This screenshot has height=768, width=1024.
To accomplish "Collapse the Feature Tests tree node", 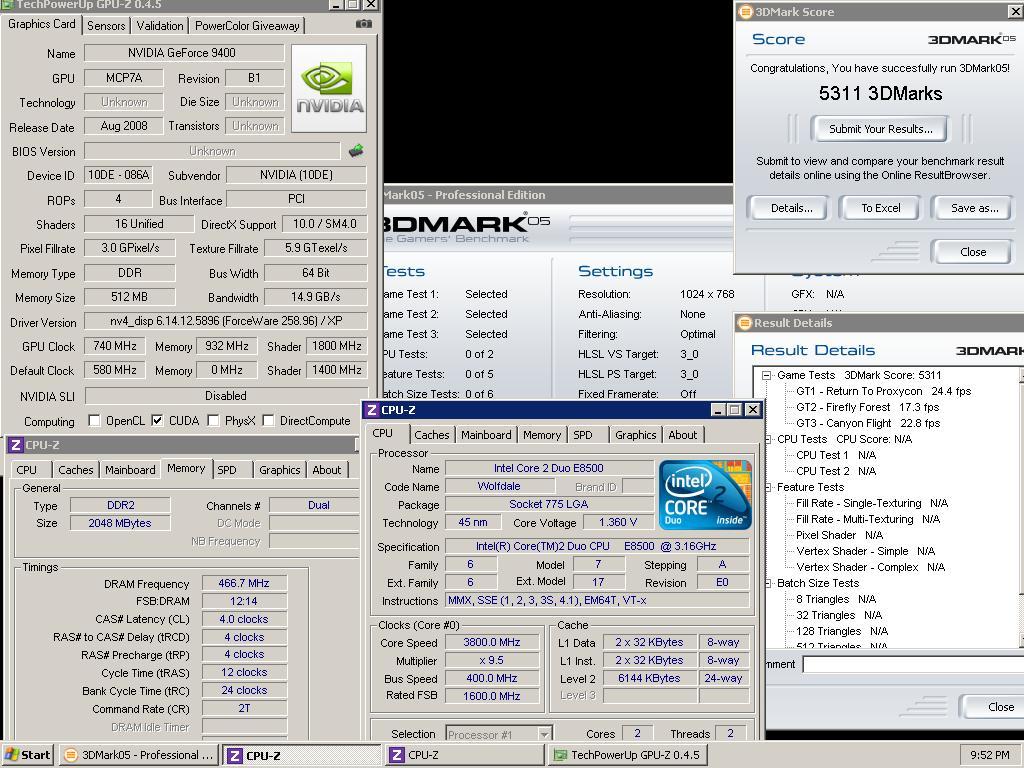I will pos(767,487).
